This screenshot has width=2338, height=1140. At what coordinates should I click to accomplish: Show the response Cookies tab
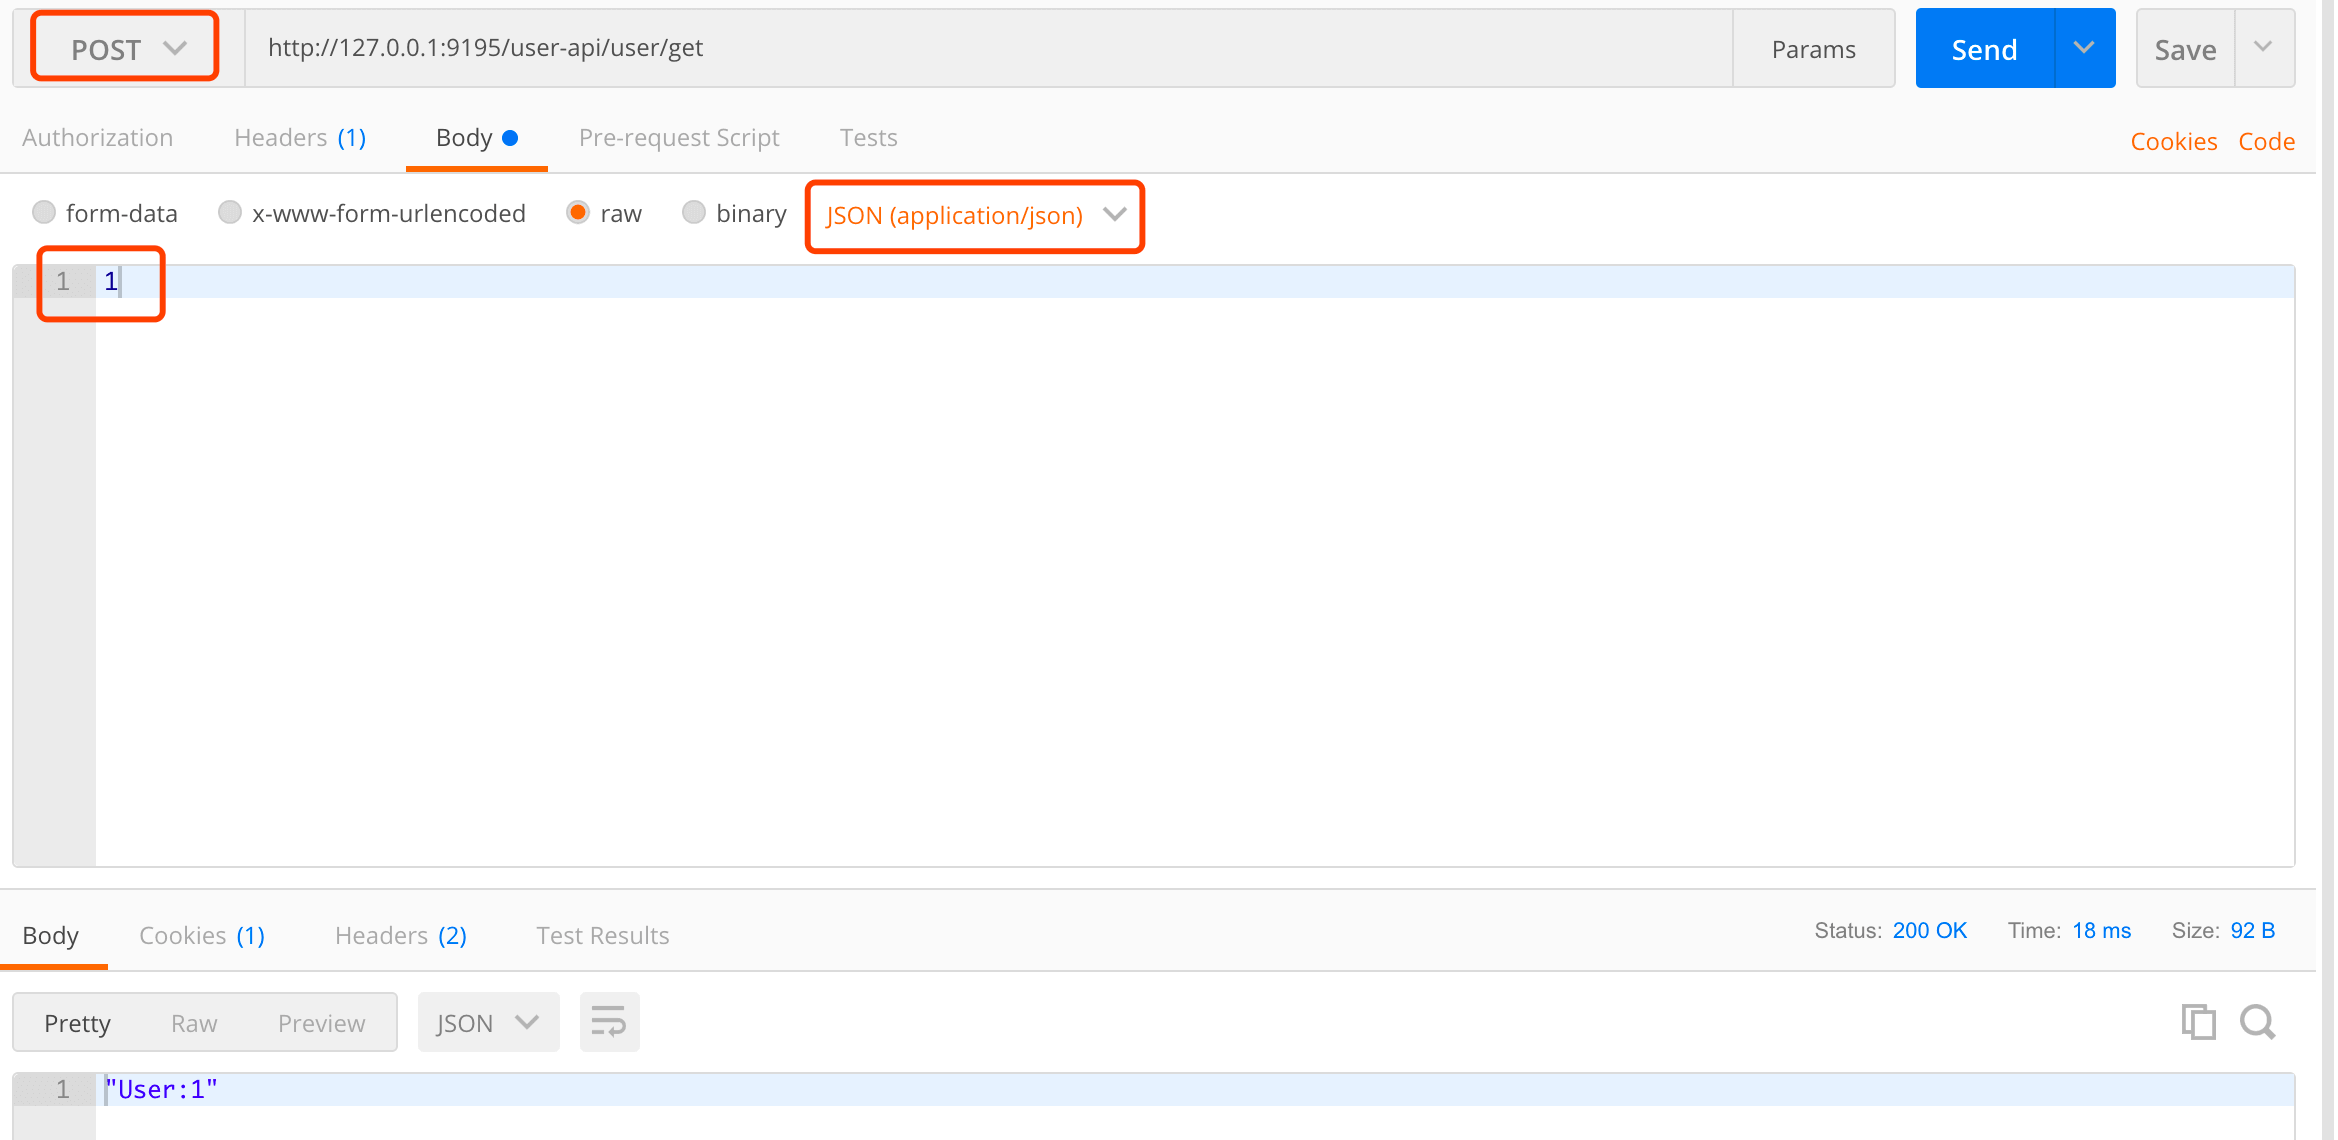201,936
